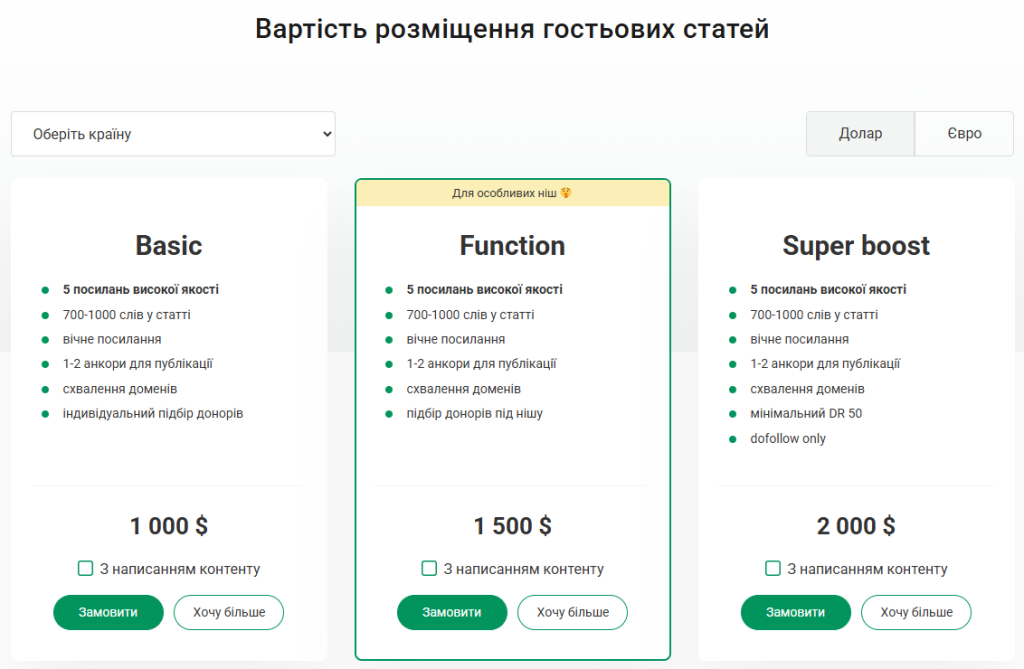Screen dimensions: 1024x669
Task: Order the Super boost plan
Action: point(795,612)
